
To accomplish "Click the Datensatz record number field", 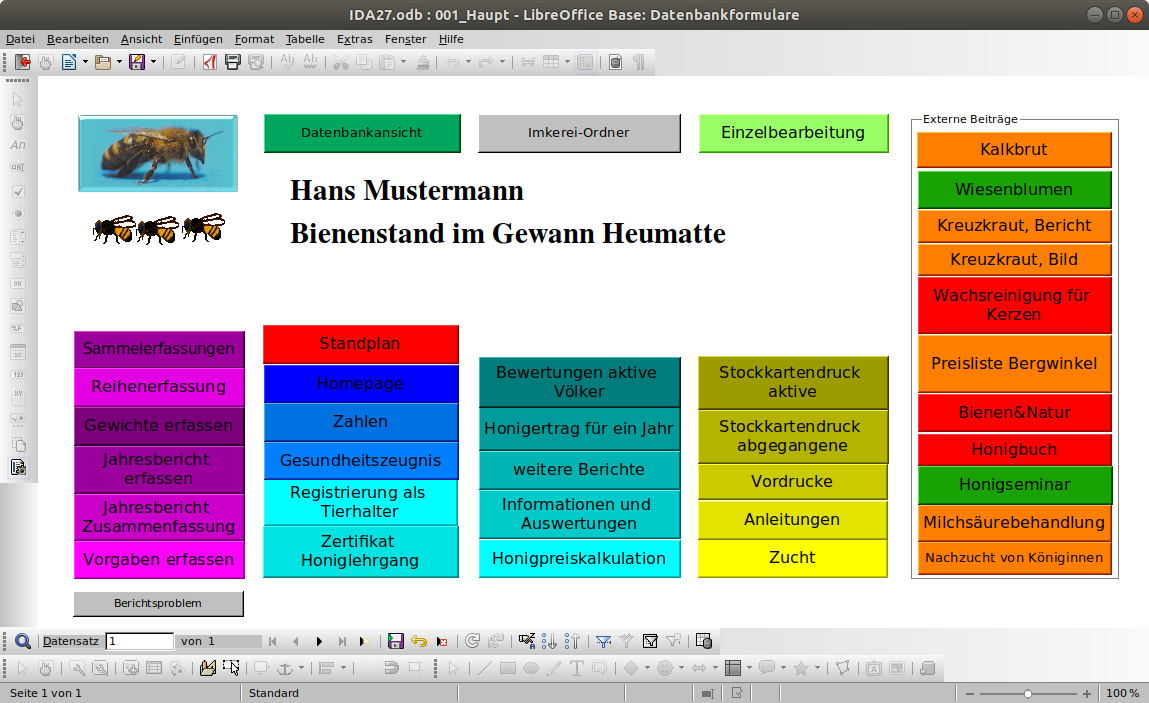I will pyautogui.click(x=139, y=641).
